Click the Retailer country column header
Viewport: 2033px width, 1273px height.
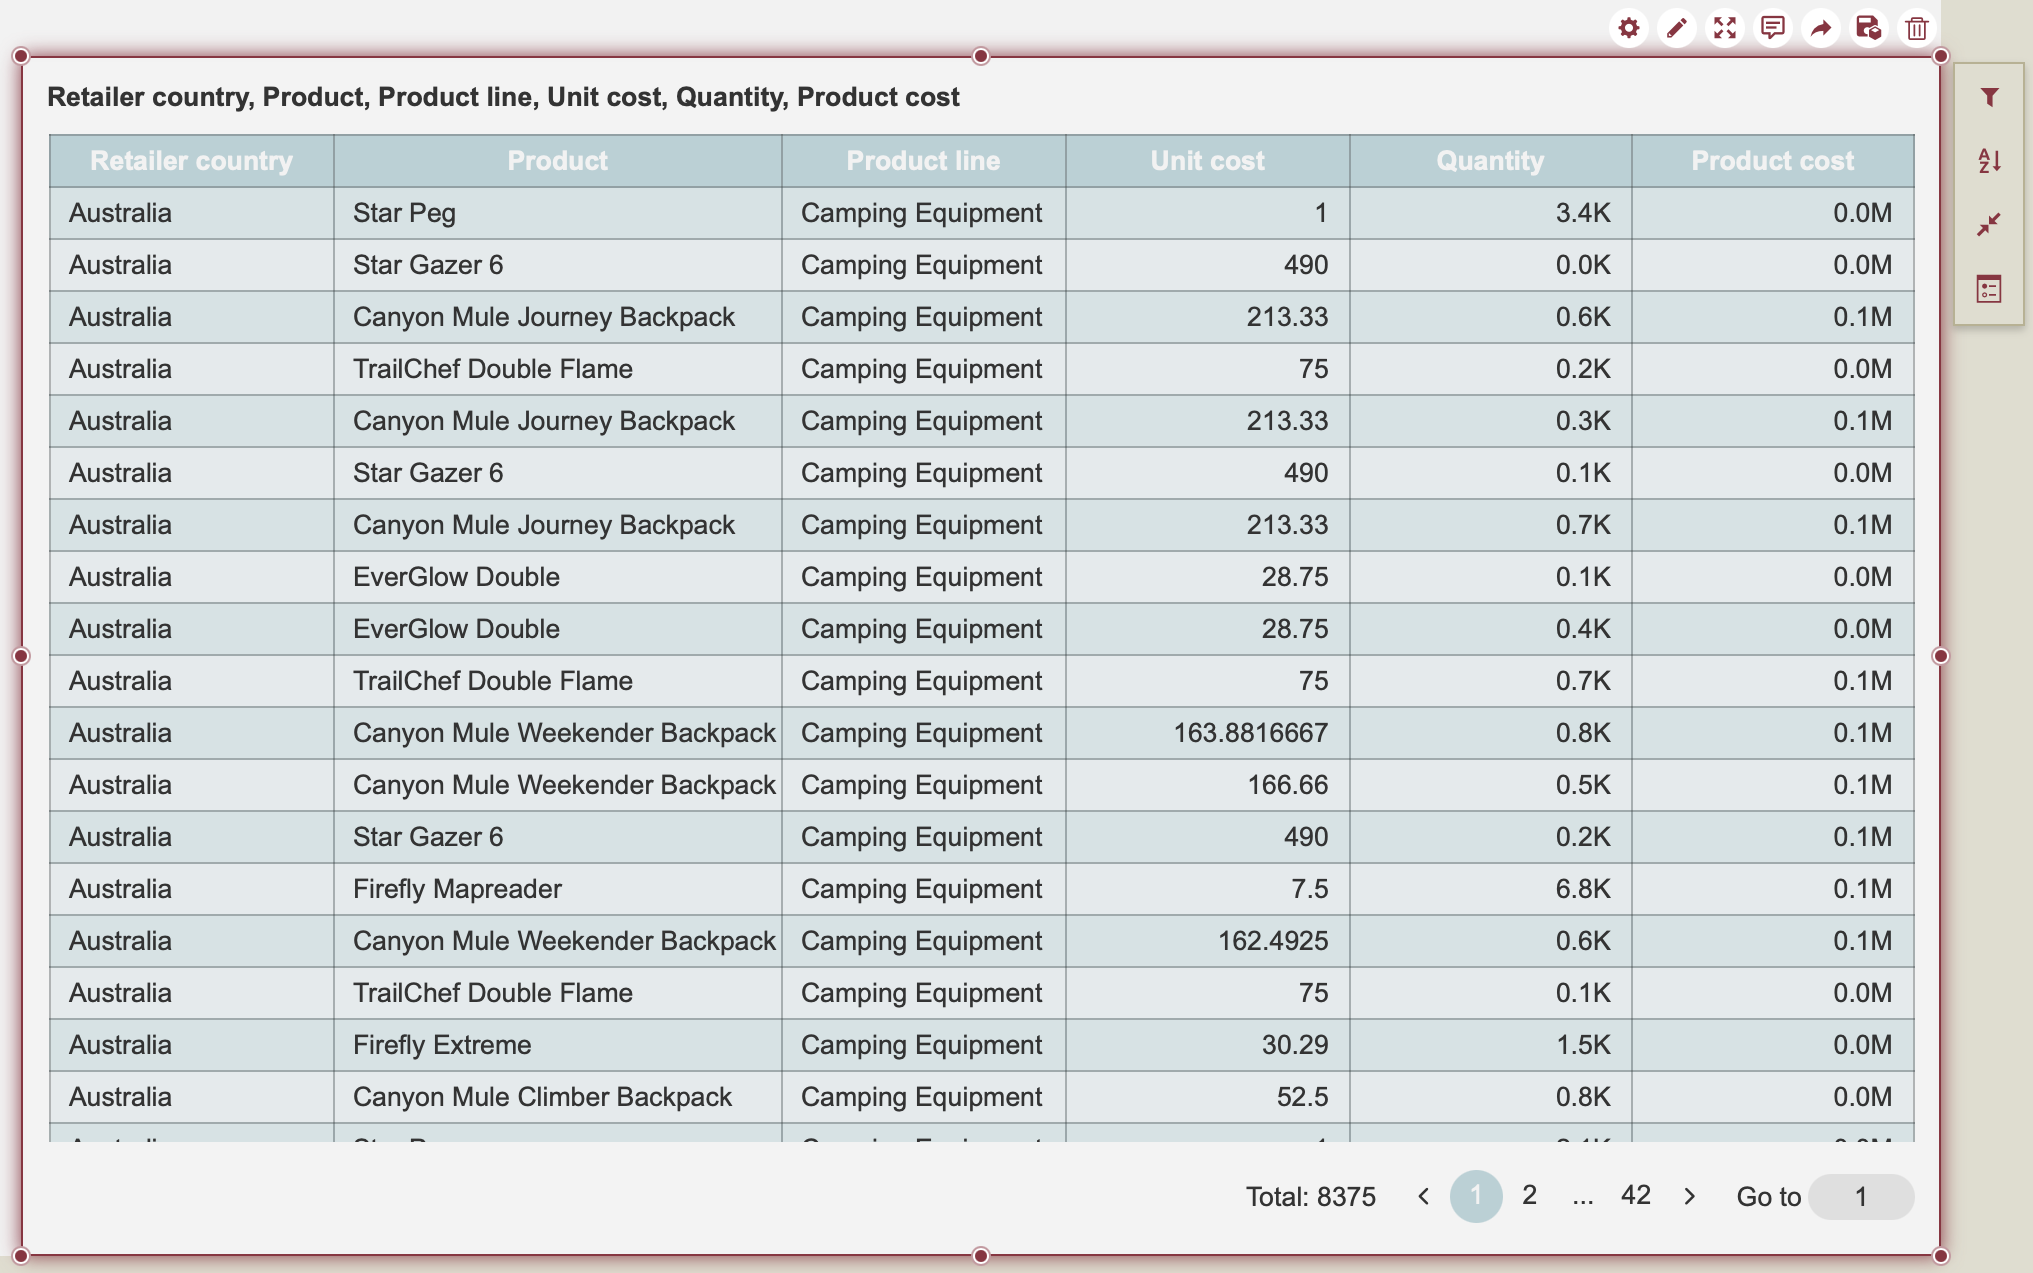point(191,161)
